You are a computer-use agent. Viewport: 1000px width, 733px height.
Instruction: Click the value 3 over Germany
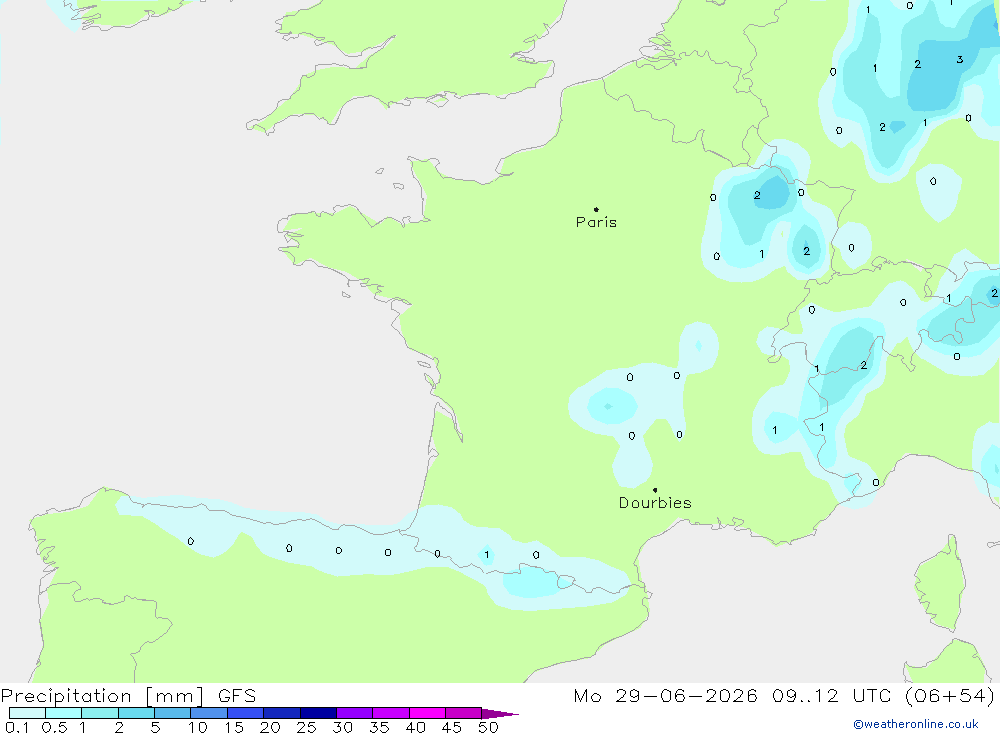(960, 60)
